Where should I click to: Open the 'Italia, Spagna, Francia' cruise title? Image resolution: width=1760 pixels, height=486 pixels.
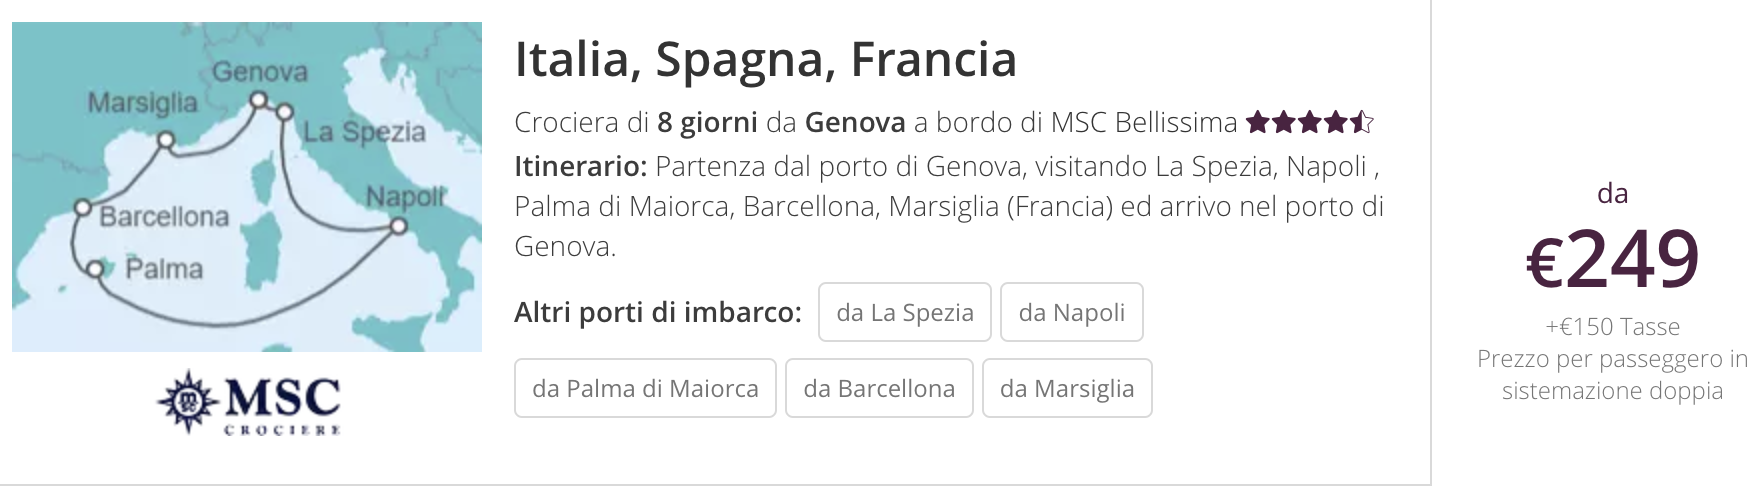(765, 59)
